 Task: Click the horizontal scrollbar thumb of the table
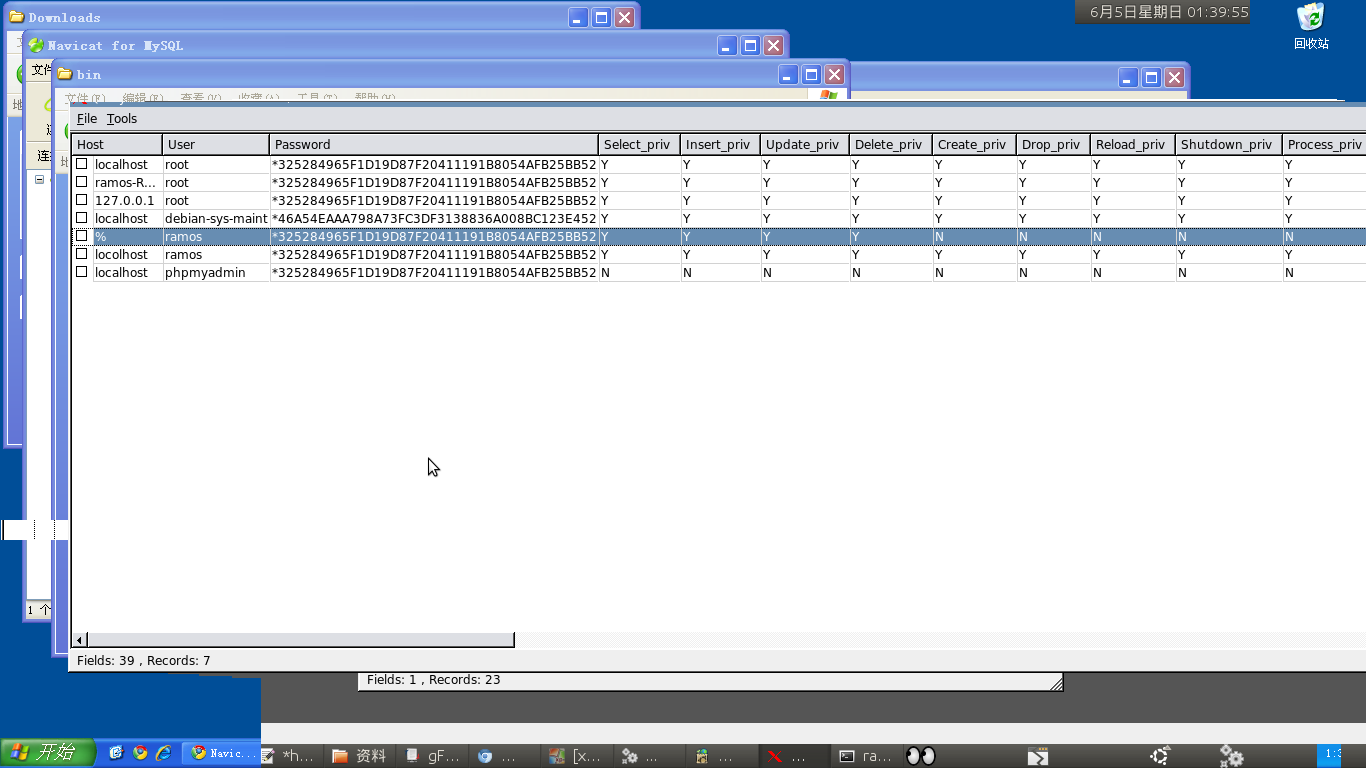pos(301,640)
